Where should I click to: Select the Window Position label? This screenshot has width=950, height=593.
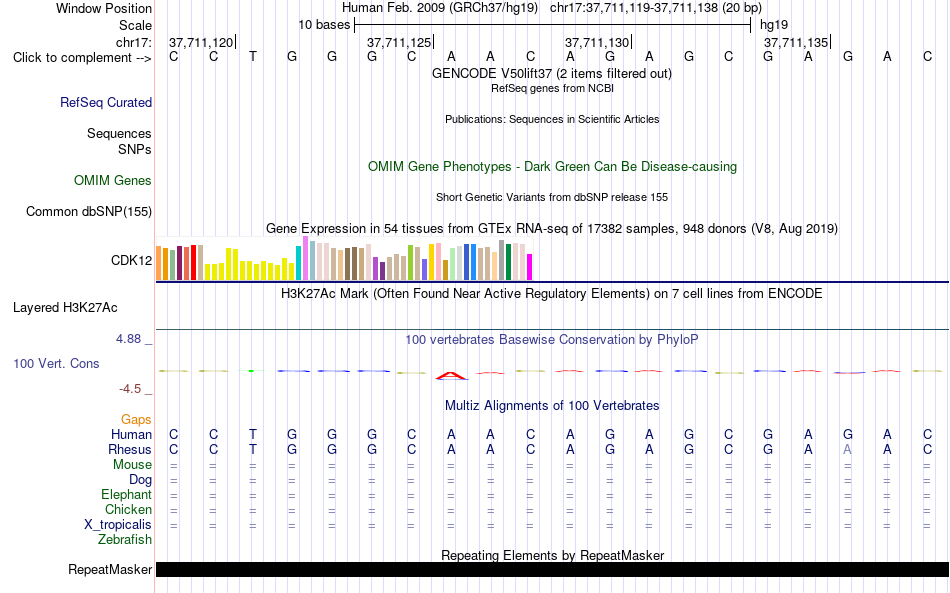[x=104, y=8]
